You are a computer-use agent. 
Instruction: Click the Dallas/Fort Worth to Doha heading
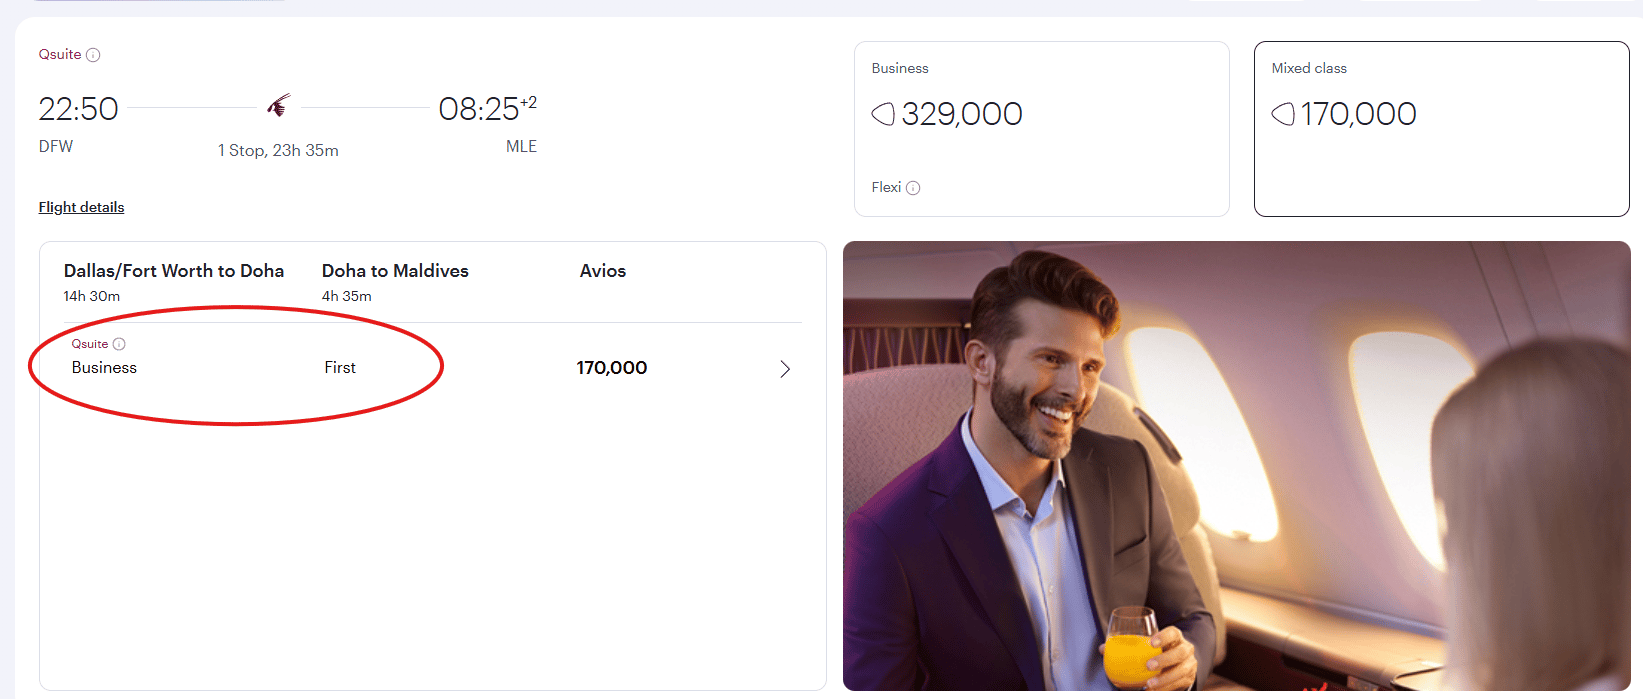(174, 271)
